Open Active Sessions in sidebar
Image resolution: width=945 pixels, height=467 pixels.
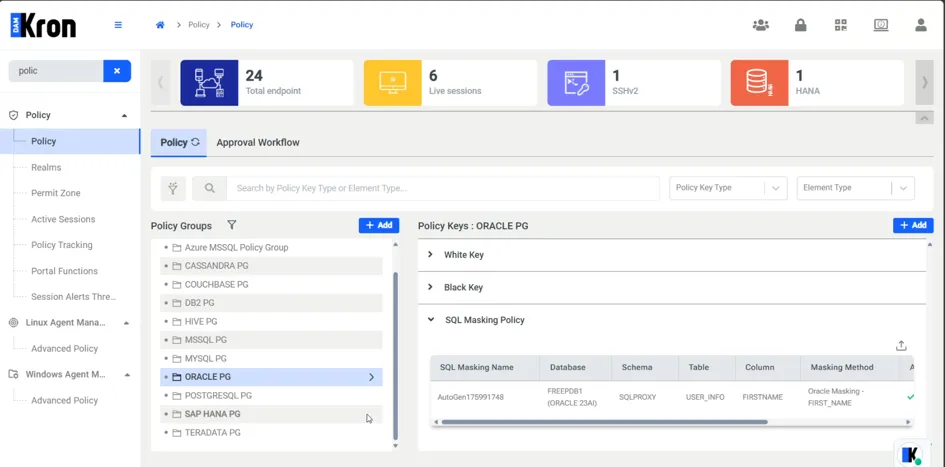[63, 219]
